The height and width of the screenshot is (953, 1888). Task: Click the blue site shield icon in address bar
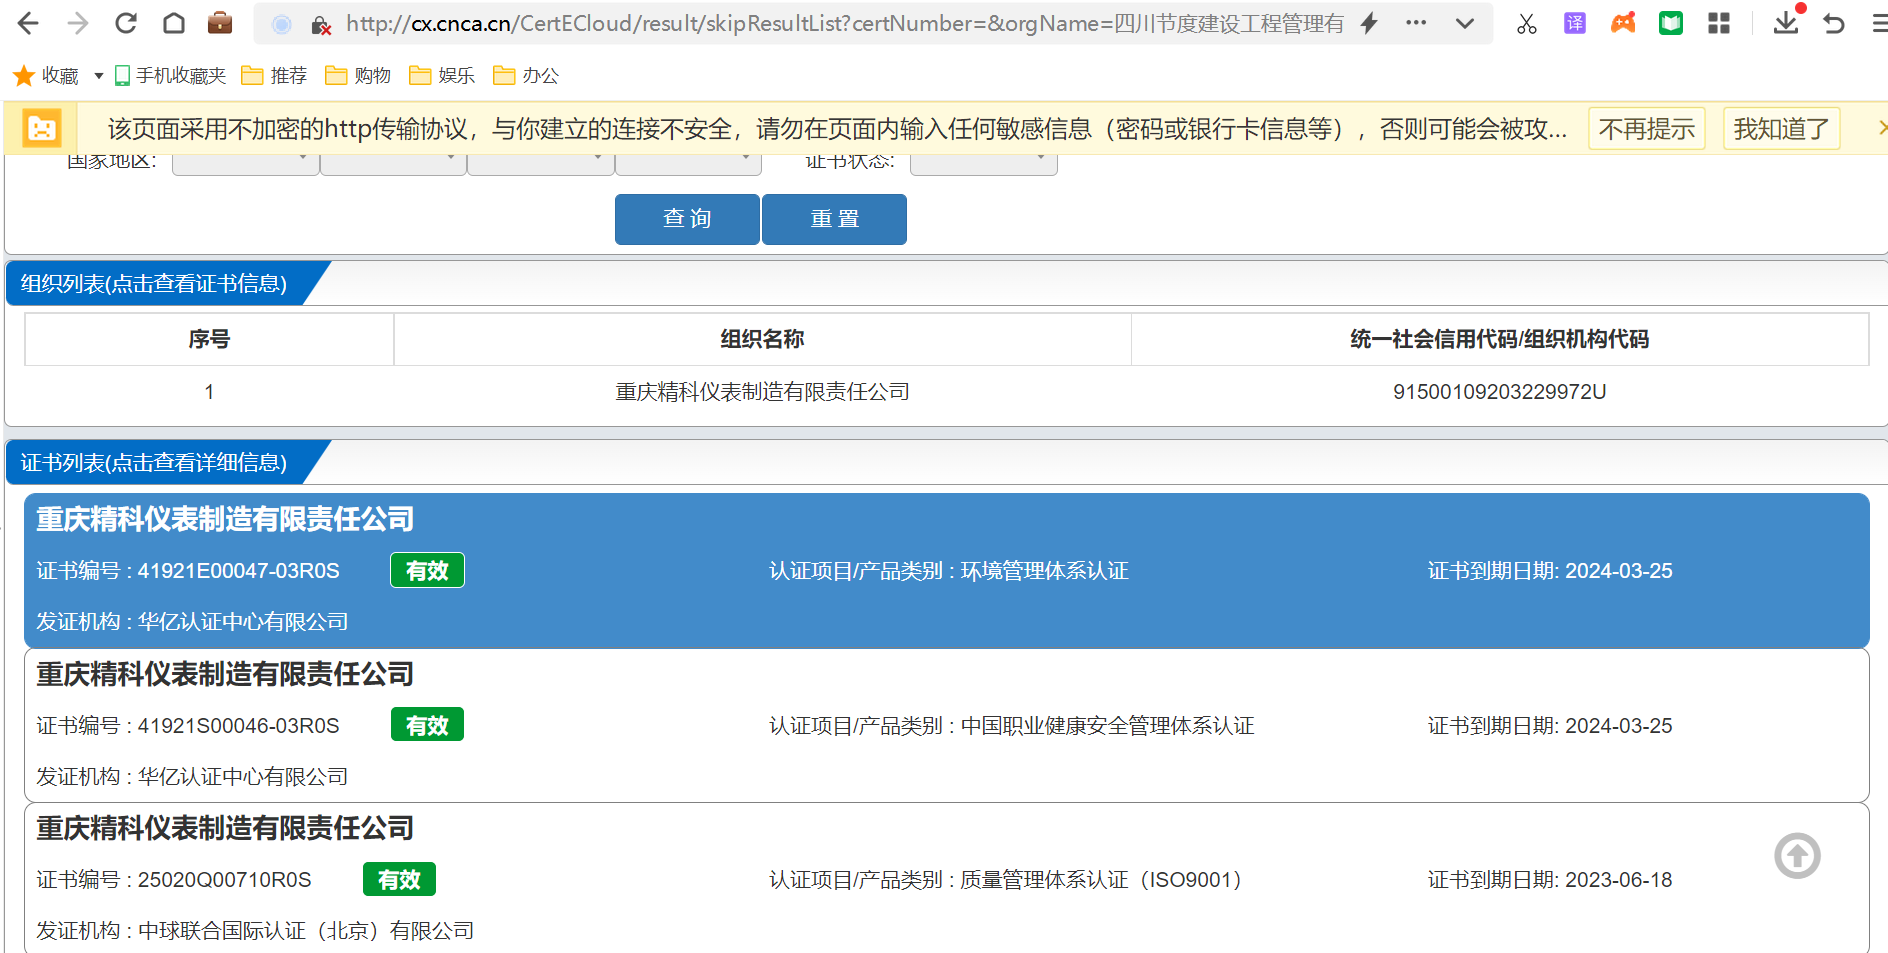(x=282, y=25)
